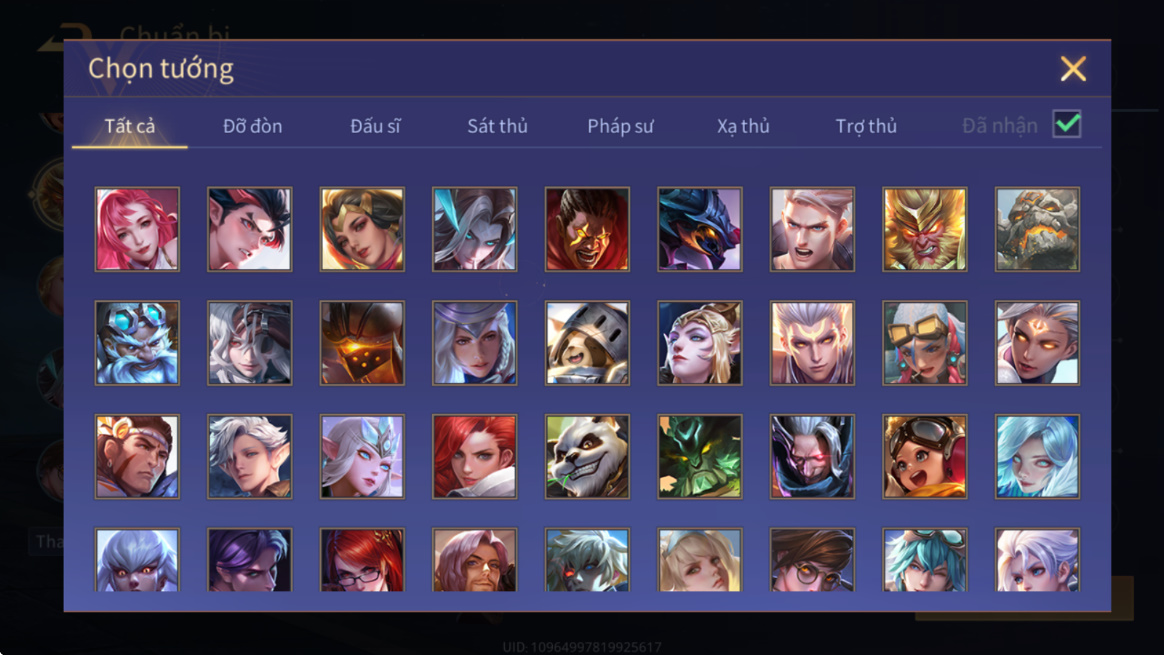Image resolution: width=1164 pixels, height=655 pixels.
Task: Open the Đấu sĩ tab
Action: pos(375,126)
